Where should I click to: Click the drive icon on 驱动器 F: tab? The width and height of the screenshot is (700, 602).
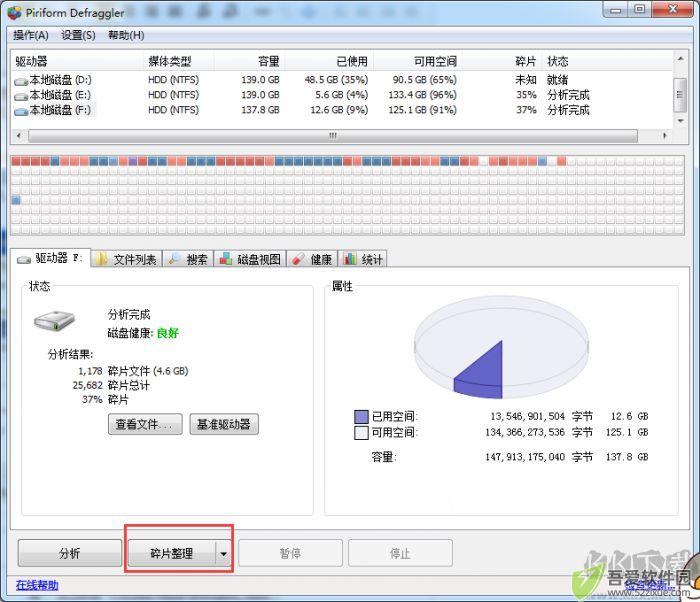click(x=24, y=259)
